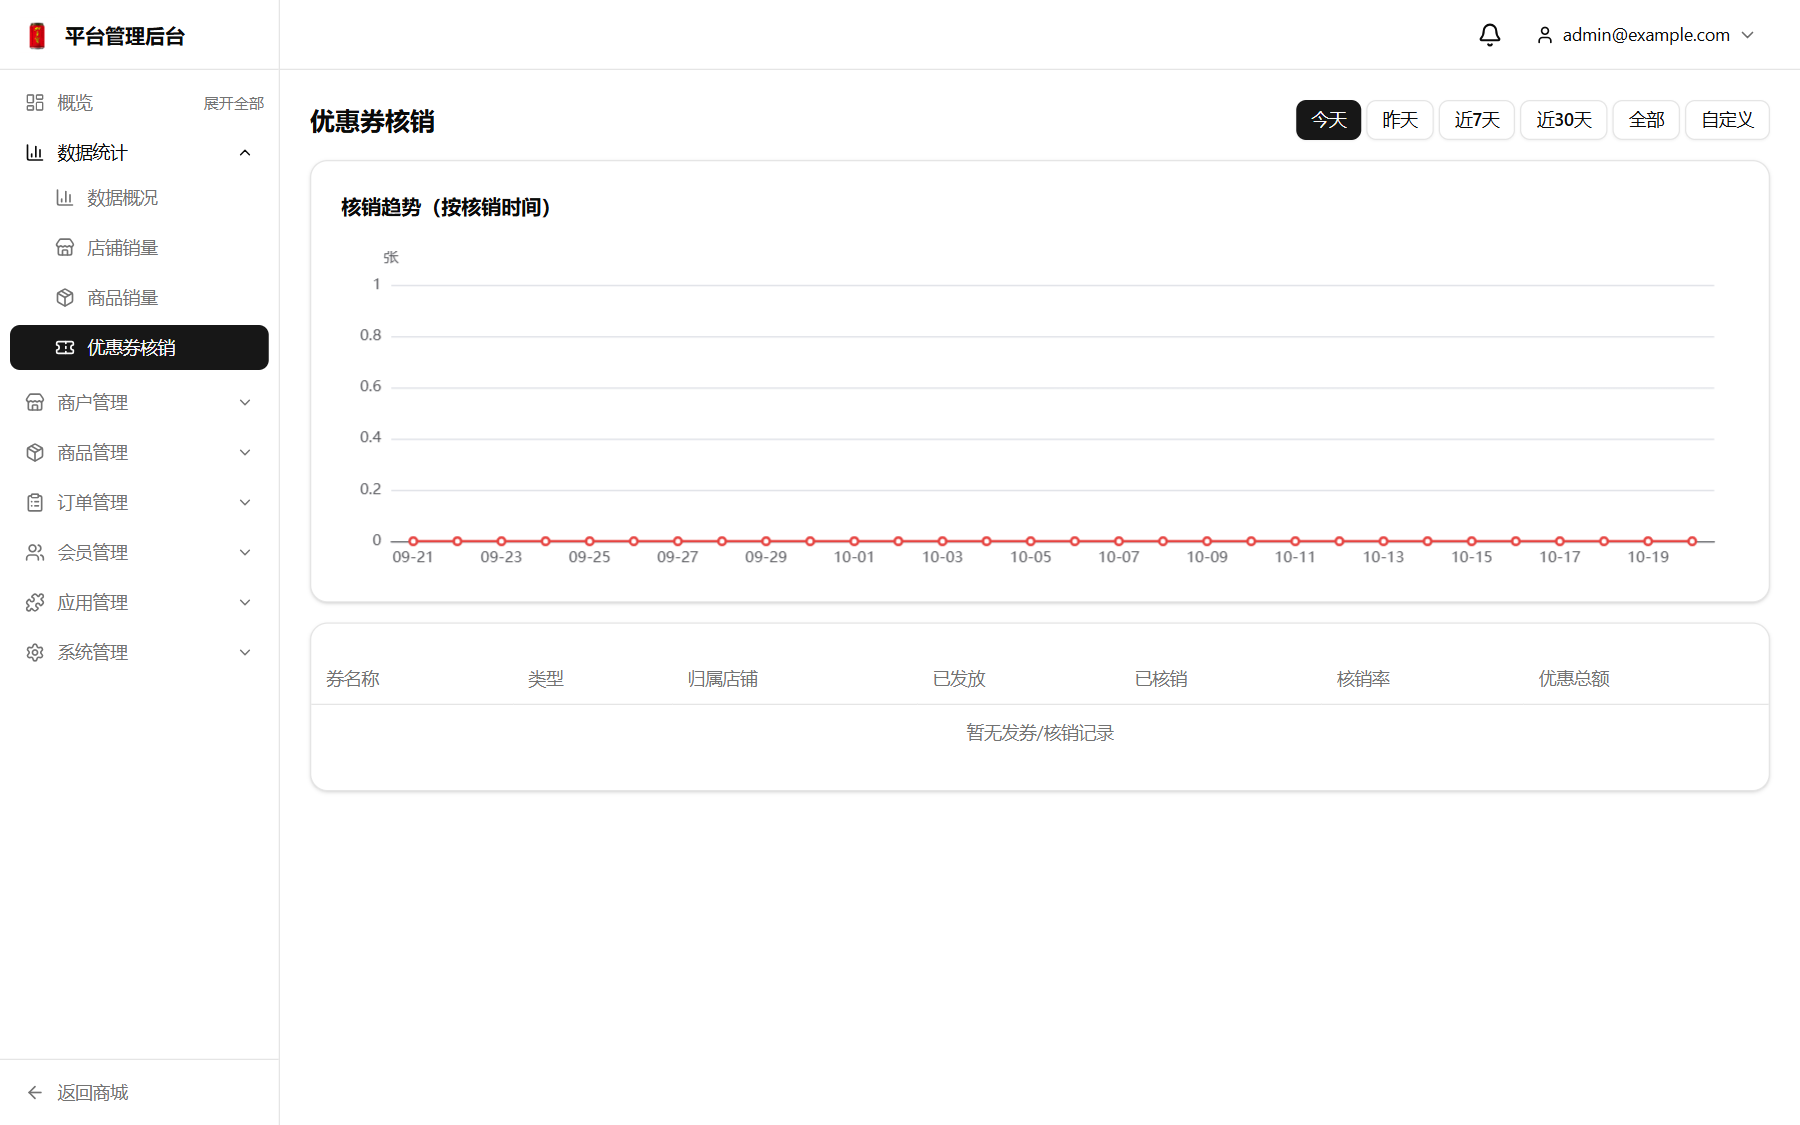Click the 应用管理 puzzle icon
Screen dimensions: 1800x1125
tap(35, 602)
